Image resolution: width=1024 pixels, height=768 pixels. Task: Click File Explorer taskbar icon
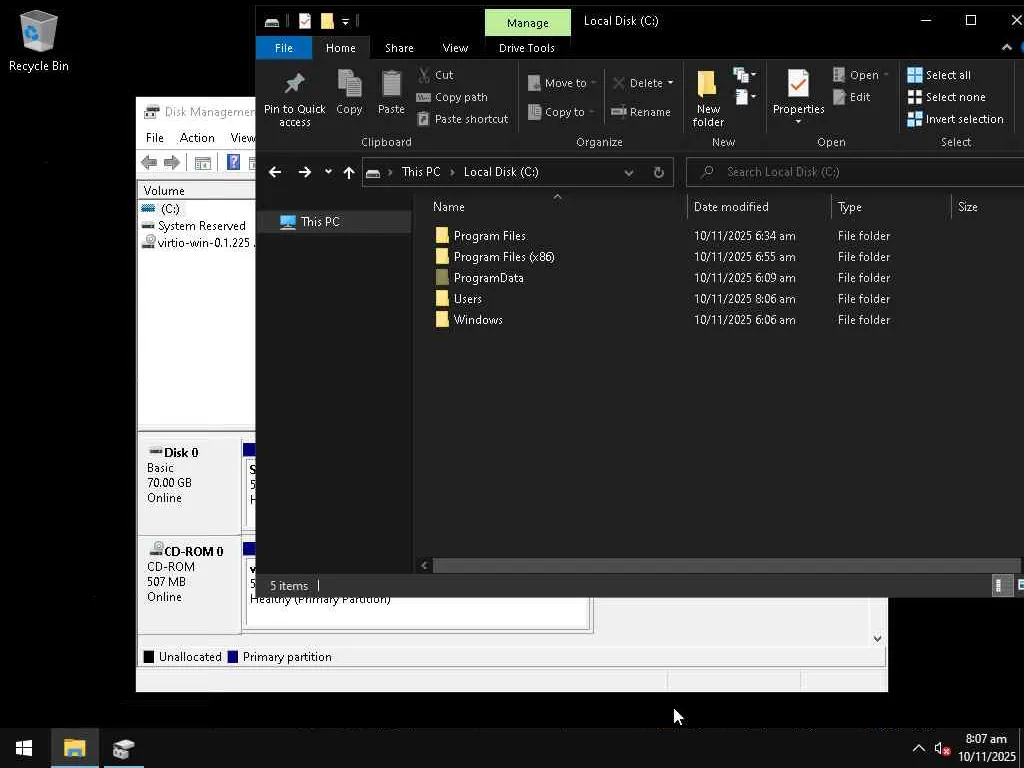[x=74, y=748]
